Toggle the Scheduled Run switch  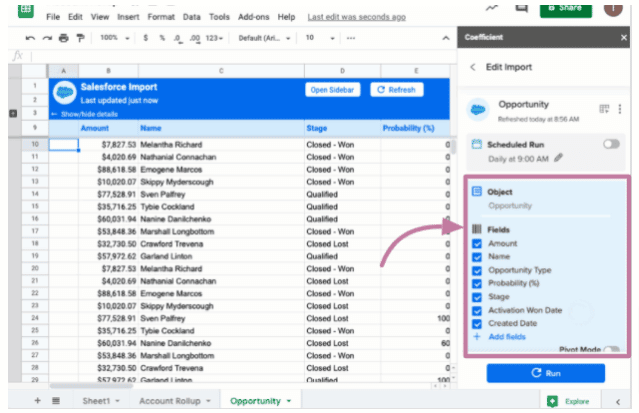(611, 144)
